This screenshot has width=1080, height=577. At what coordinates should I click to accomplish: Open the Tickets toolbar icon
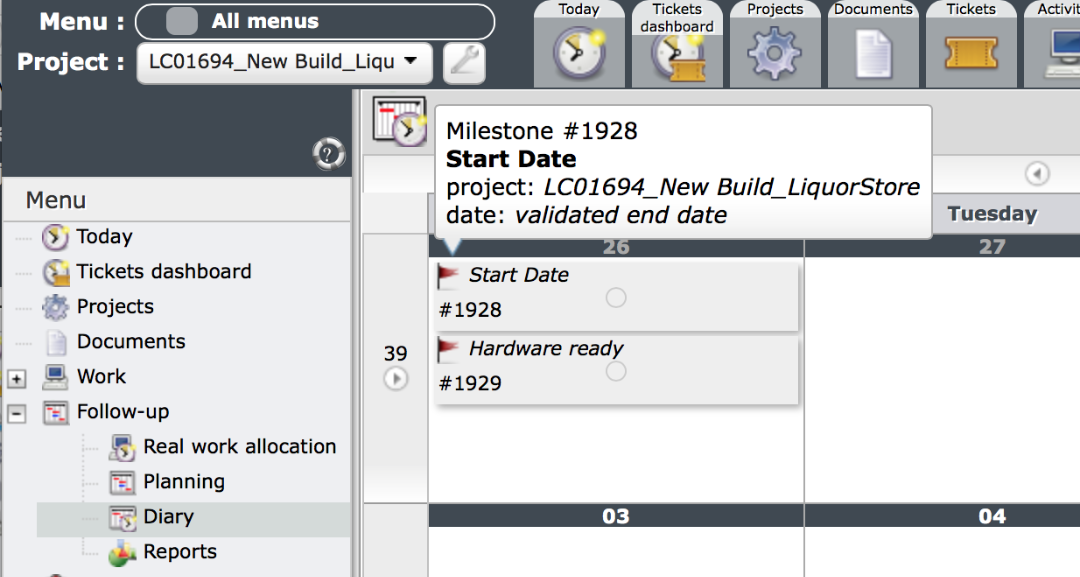coord(971,53)
